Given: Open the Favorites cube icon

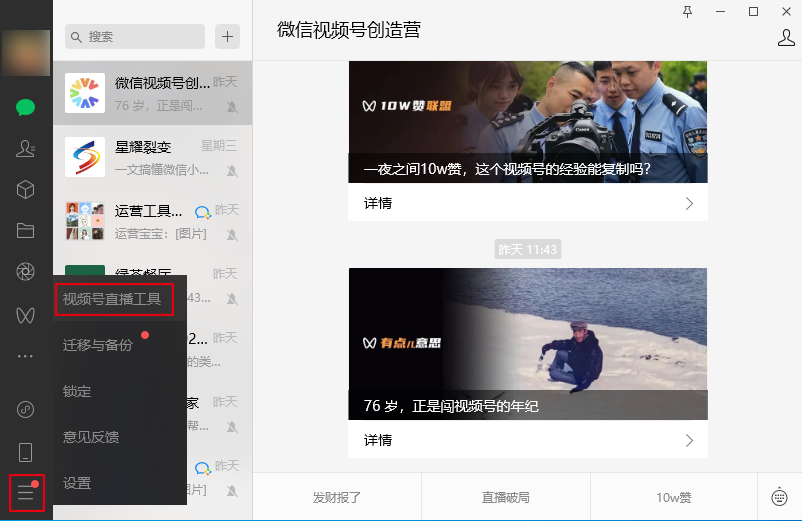Looking at the screenshot, I should click(x=26, y=190).
